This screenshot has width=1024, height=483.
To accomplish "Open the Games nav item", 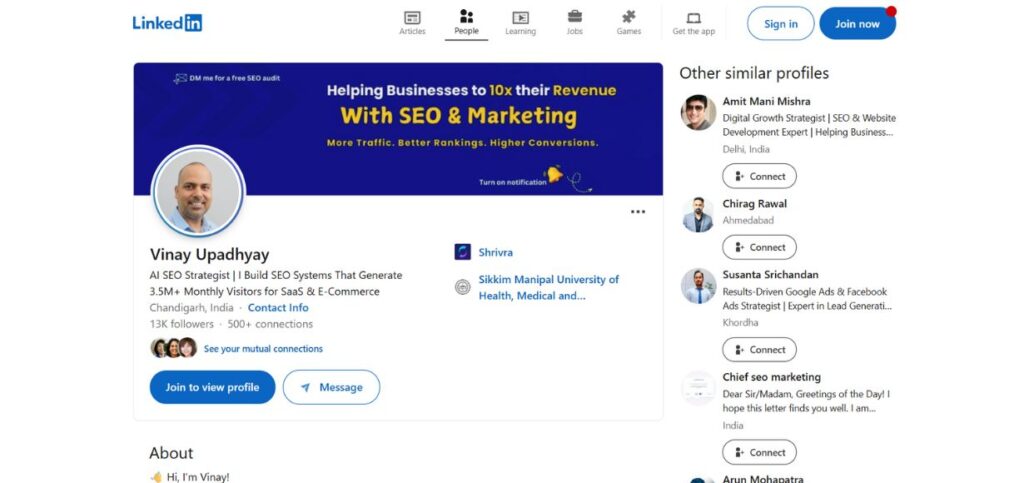I will pos(628,23).
